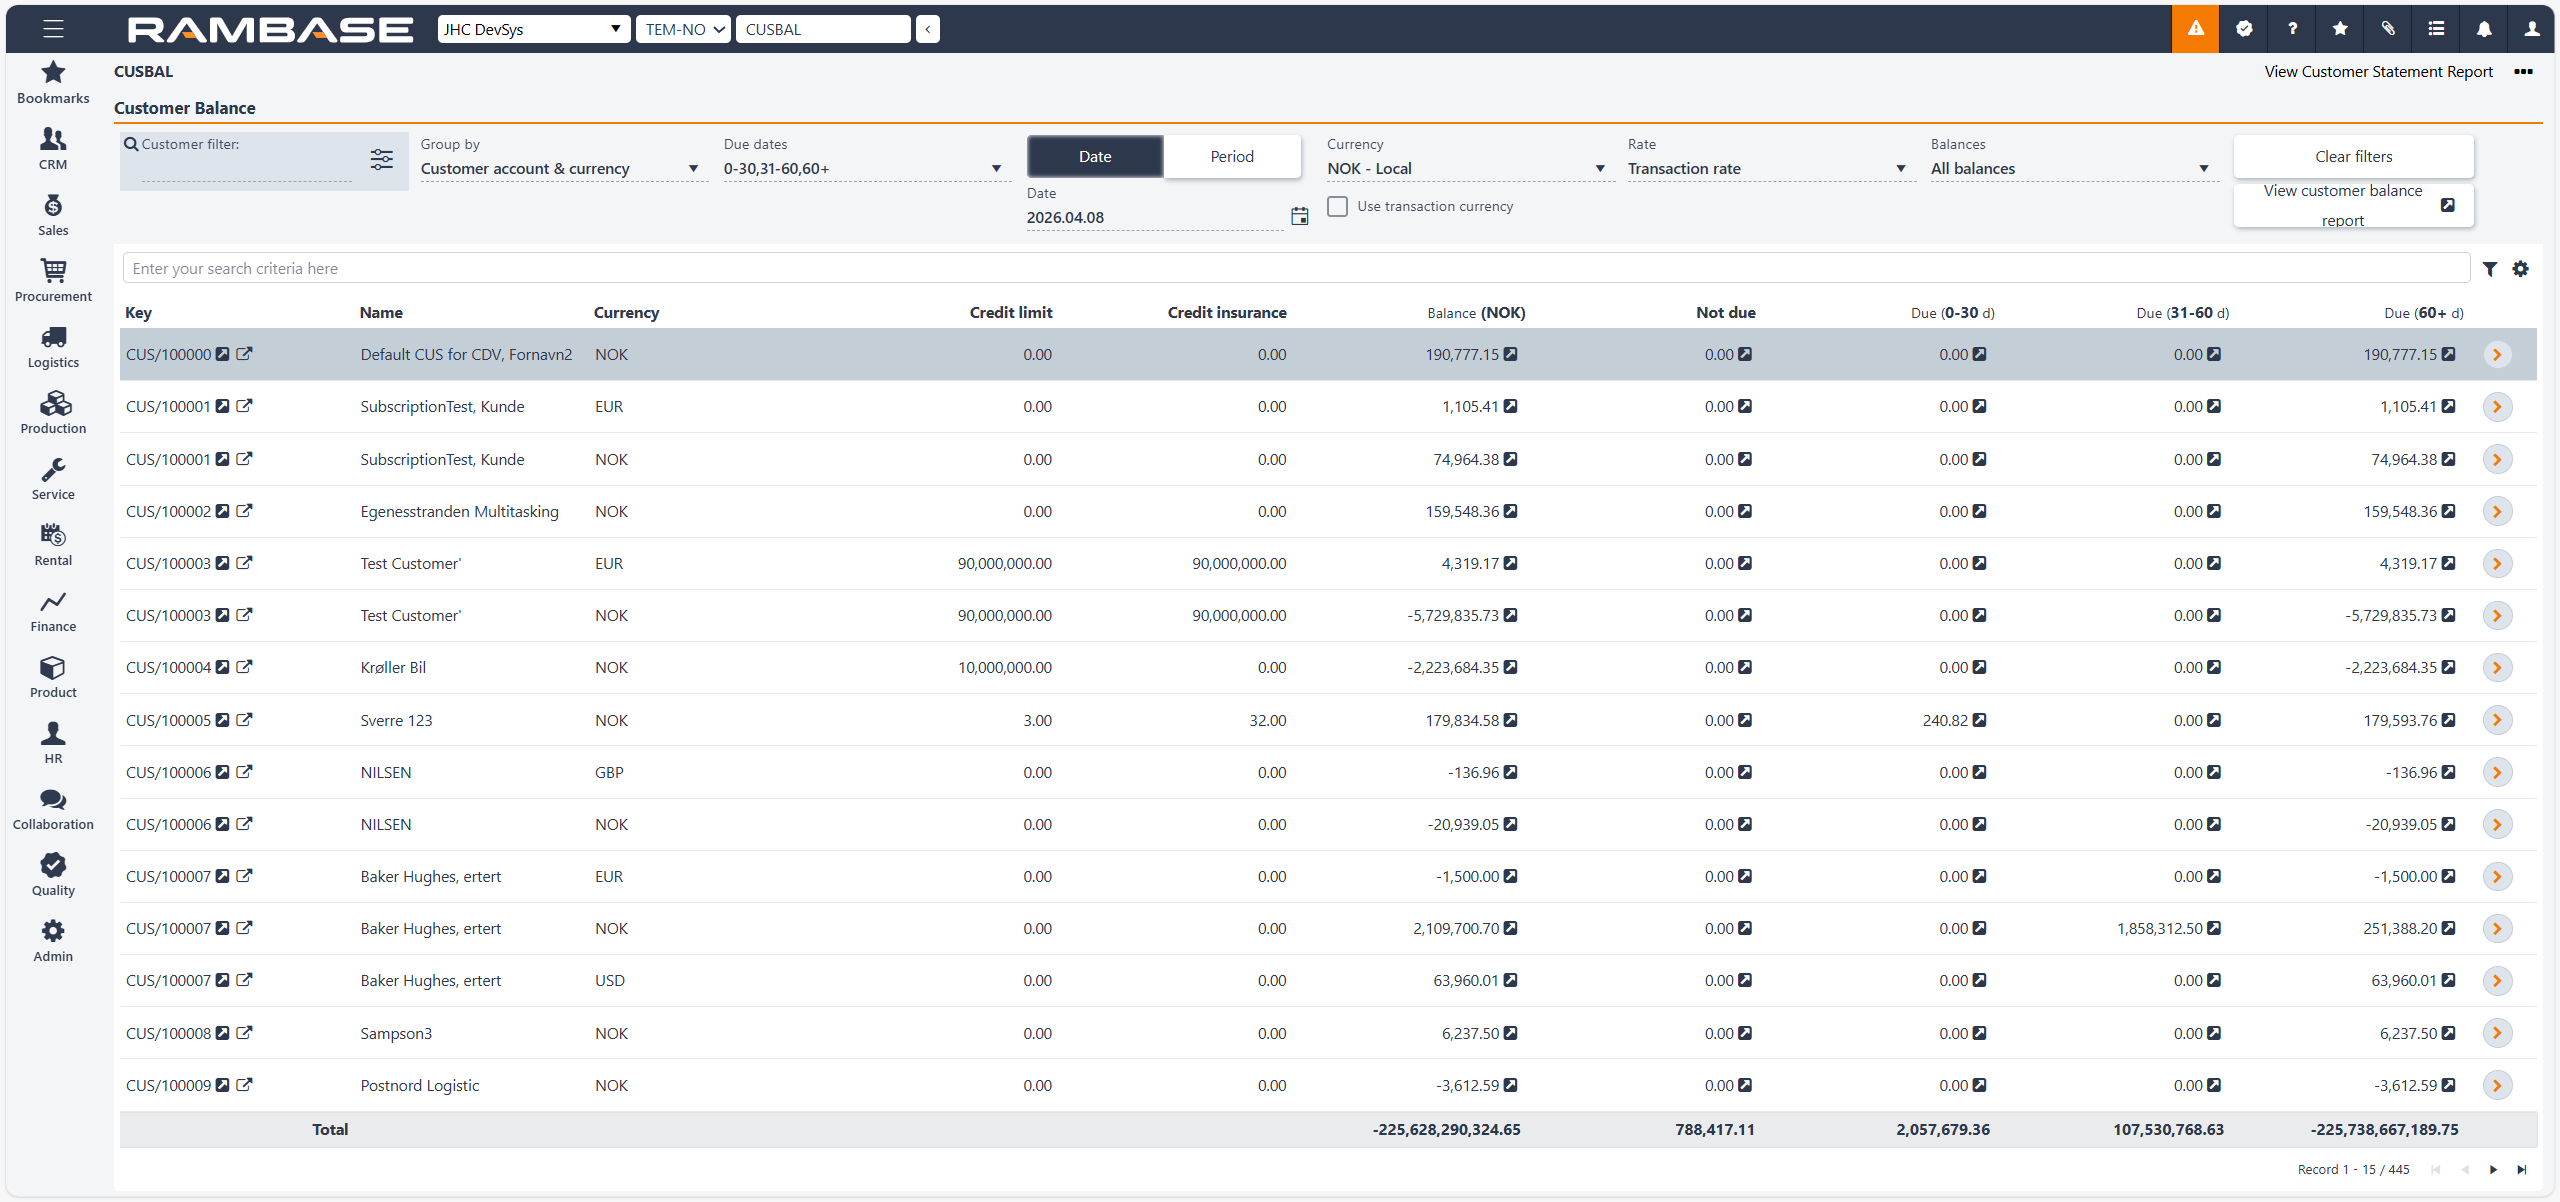Open View Customer Statement Report link
Viewport: 2560px width, 1202px height.
[2377, 71]
